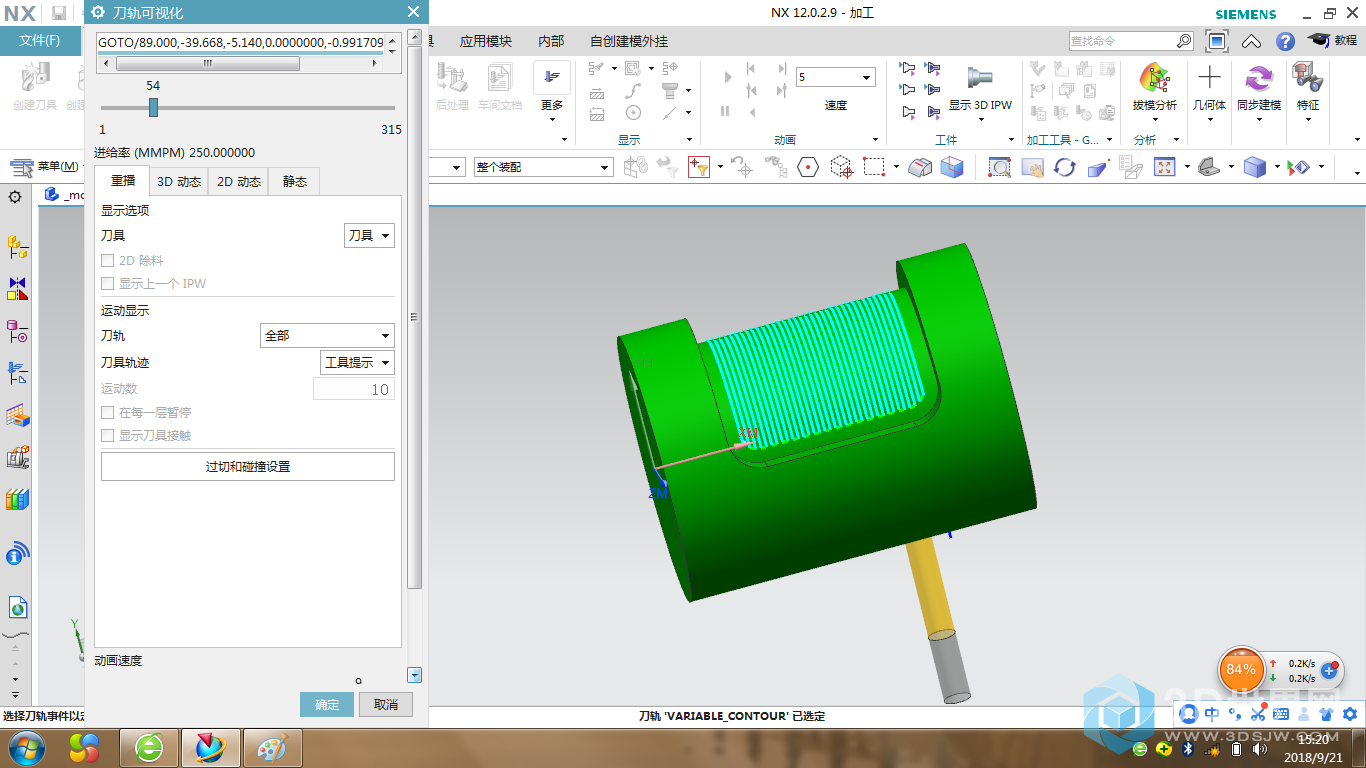Open the 文件(F) file menu
Screen dimensions: 1366x768
40,41
